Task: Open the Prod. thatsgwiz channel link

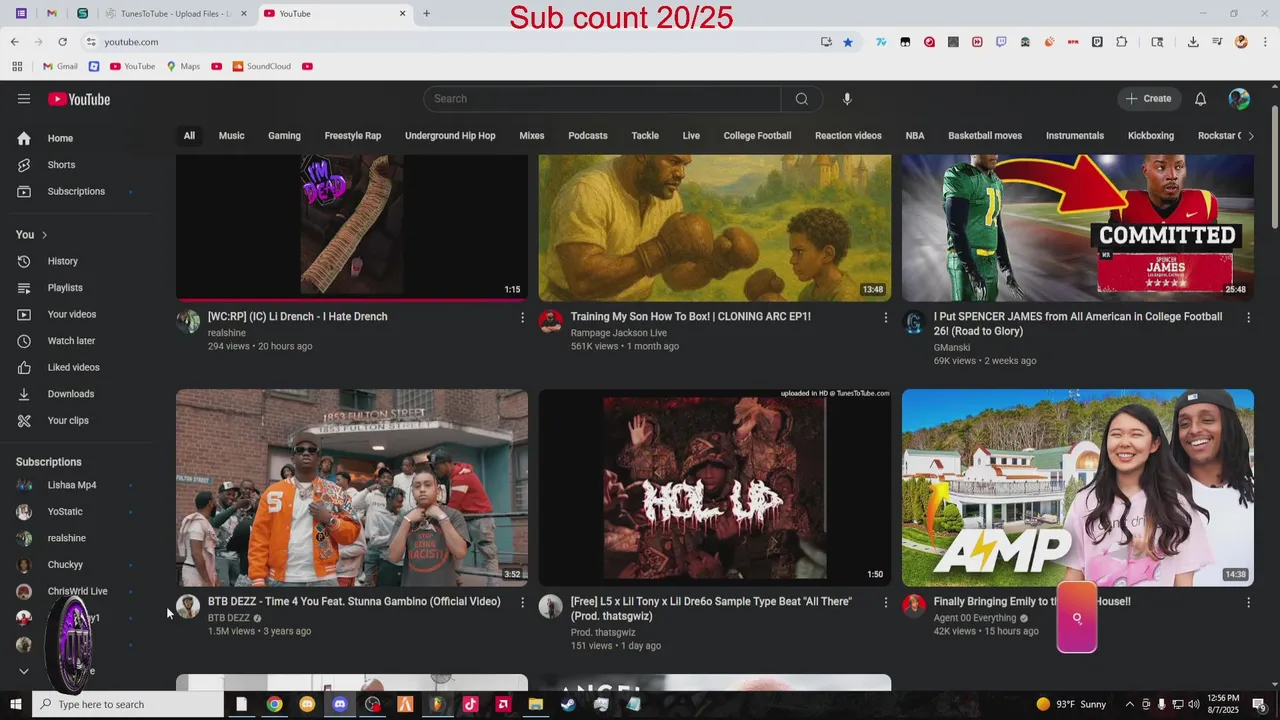Action: pos(603,633)
